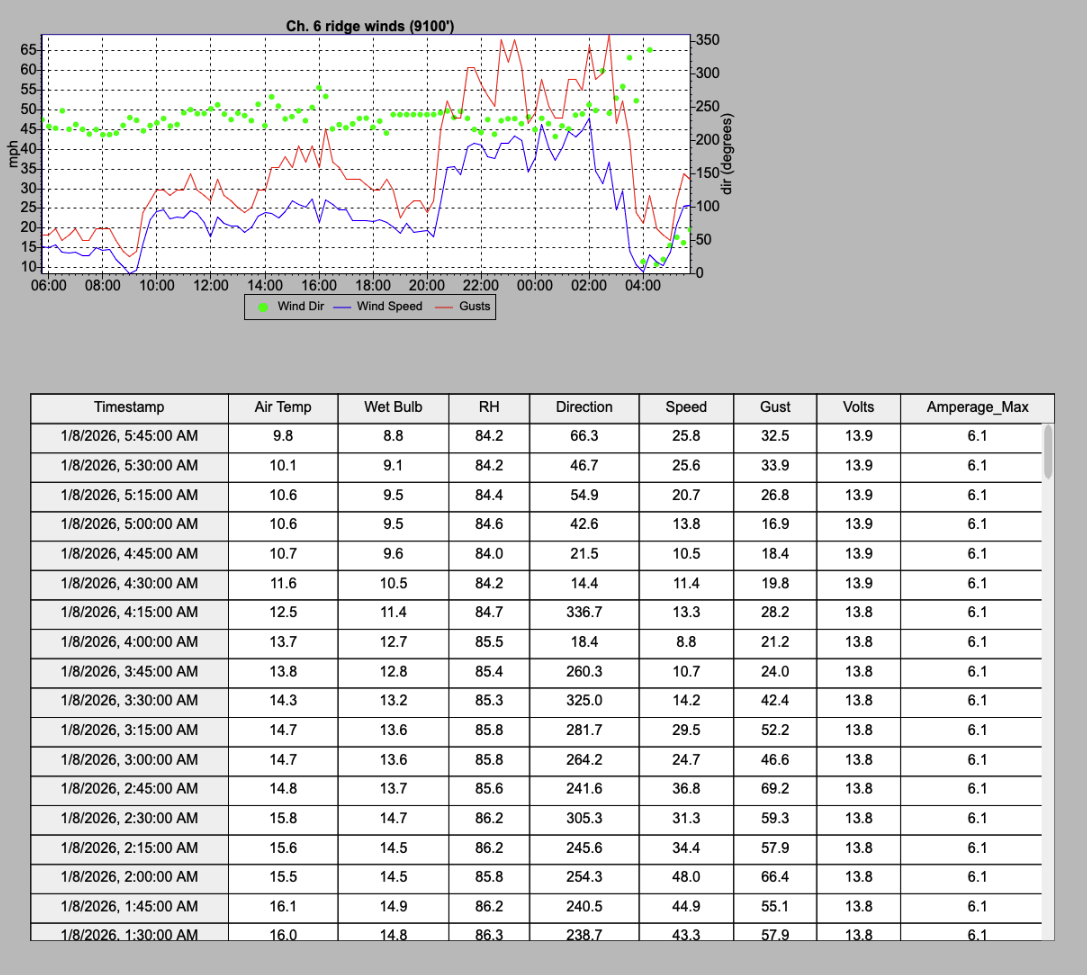Click the Amperage_Max column header

(977, 407)
